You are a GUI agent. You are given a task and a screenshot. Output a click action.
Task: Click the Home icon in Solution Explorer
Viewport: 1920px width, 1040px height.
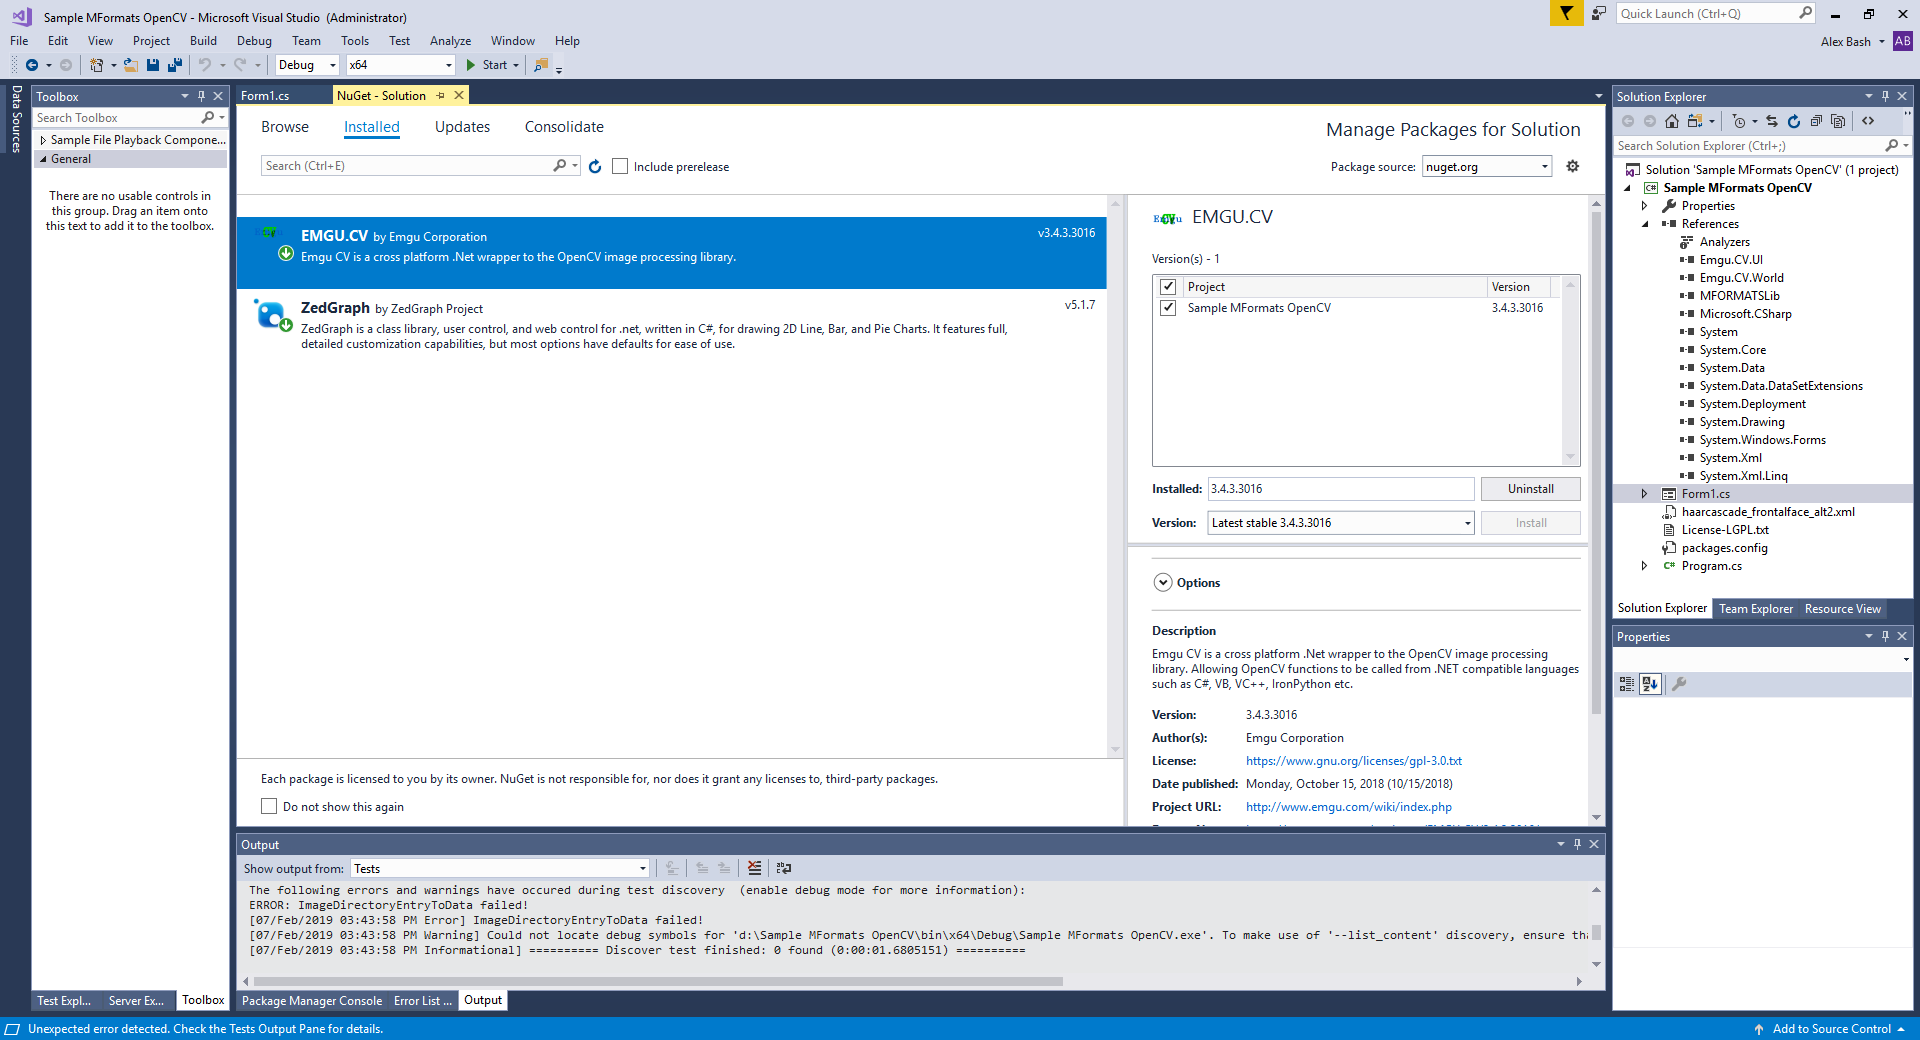pos(1672,121)
